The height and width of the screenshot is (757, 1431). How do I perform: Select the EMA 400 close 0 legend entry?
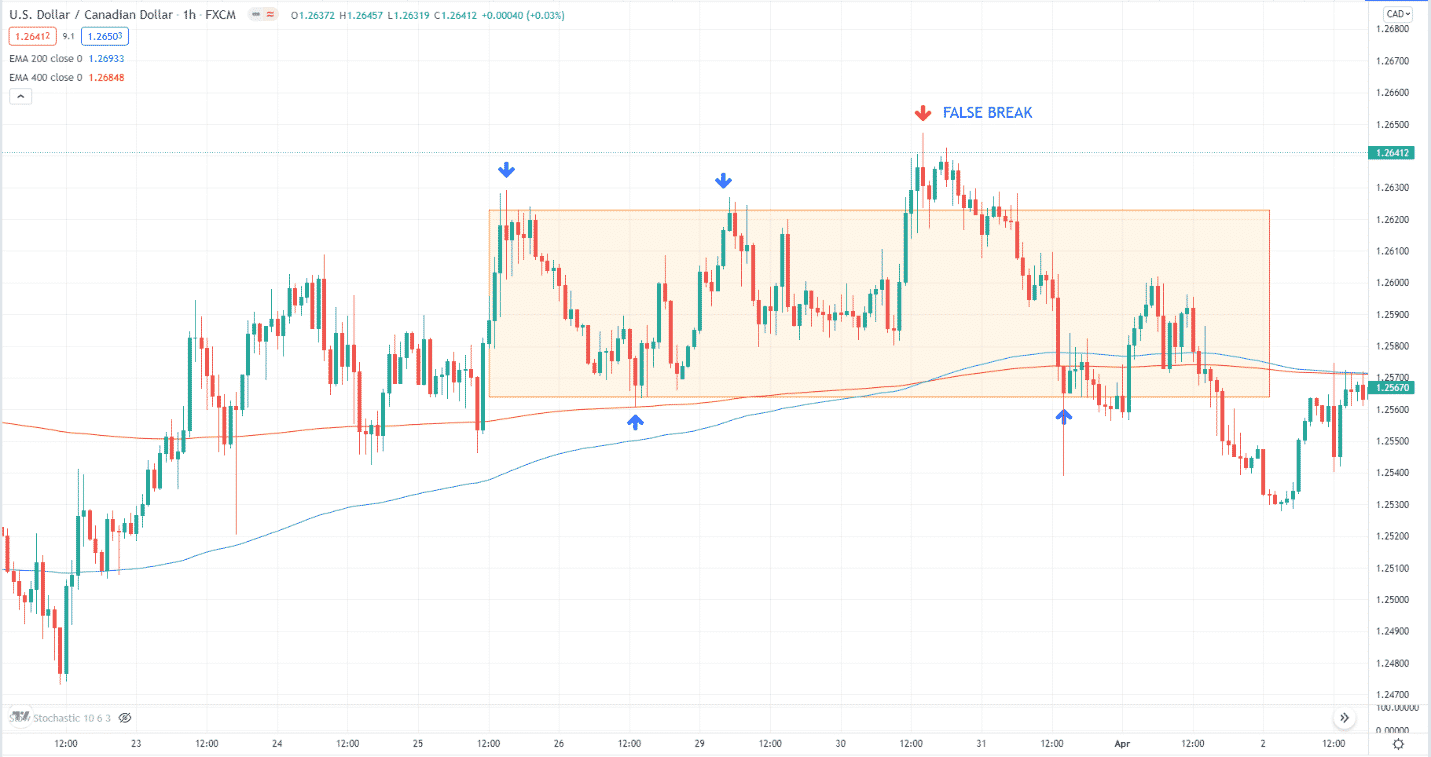click(x=47, y=77)
